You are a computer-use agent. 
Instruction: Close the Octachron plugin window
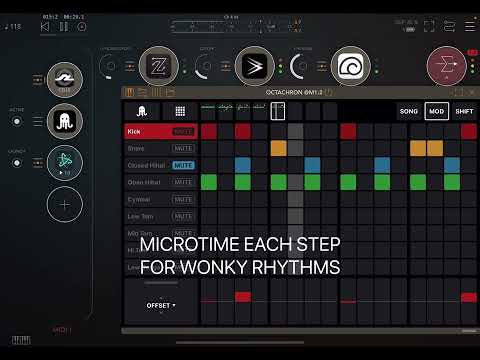tap(472, 92)
